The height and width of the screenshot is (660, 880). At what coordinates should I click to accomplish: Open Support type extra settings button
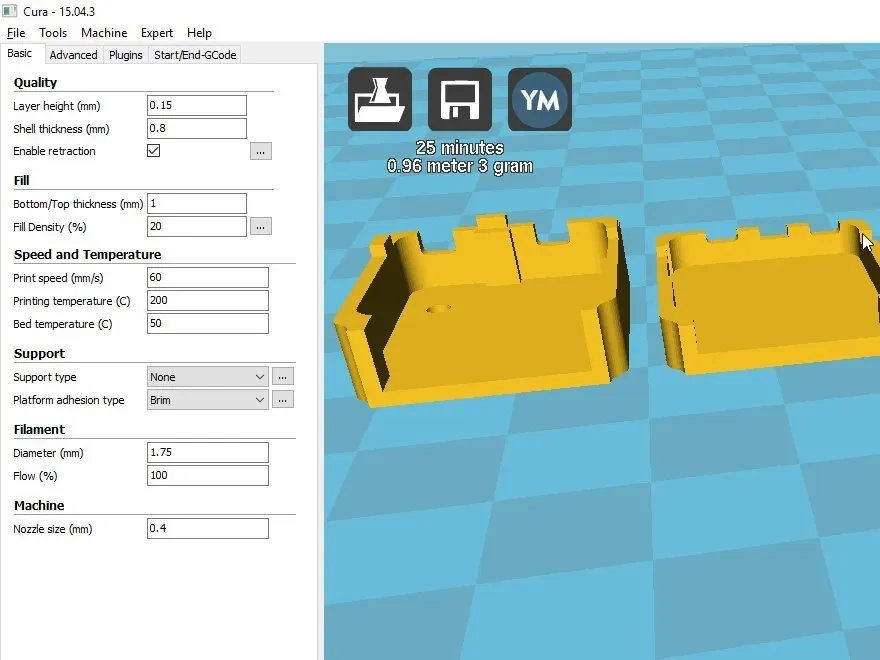point(282,377)
